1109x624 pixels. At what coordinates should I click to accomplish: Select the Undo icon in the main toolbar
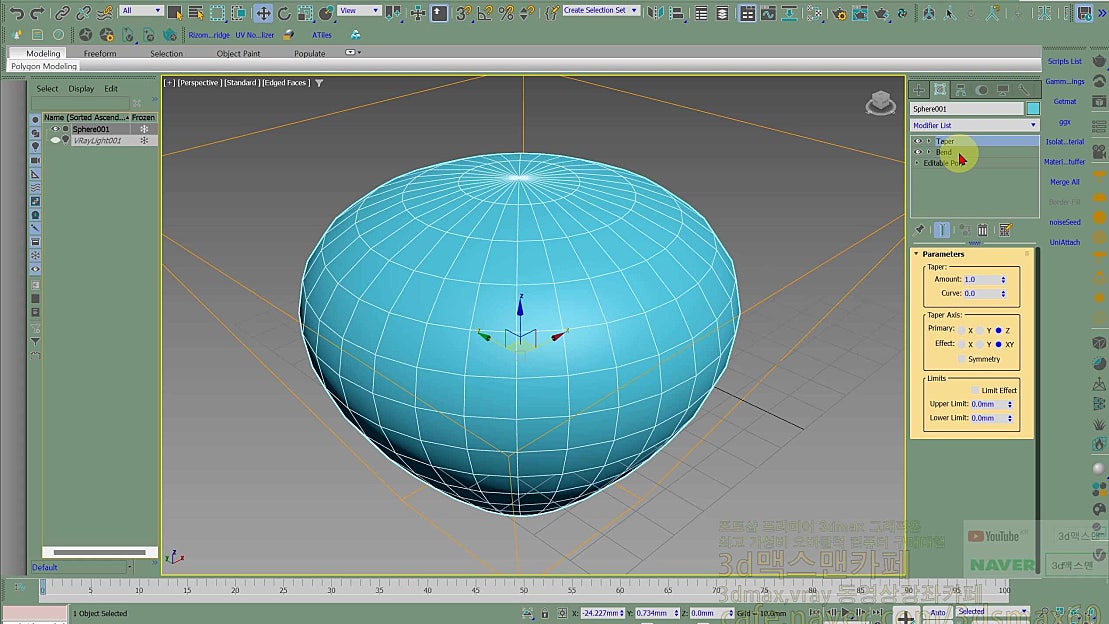click(x=15, y=13)
